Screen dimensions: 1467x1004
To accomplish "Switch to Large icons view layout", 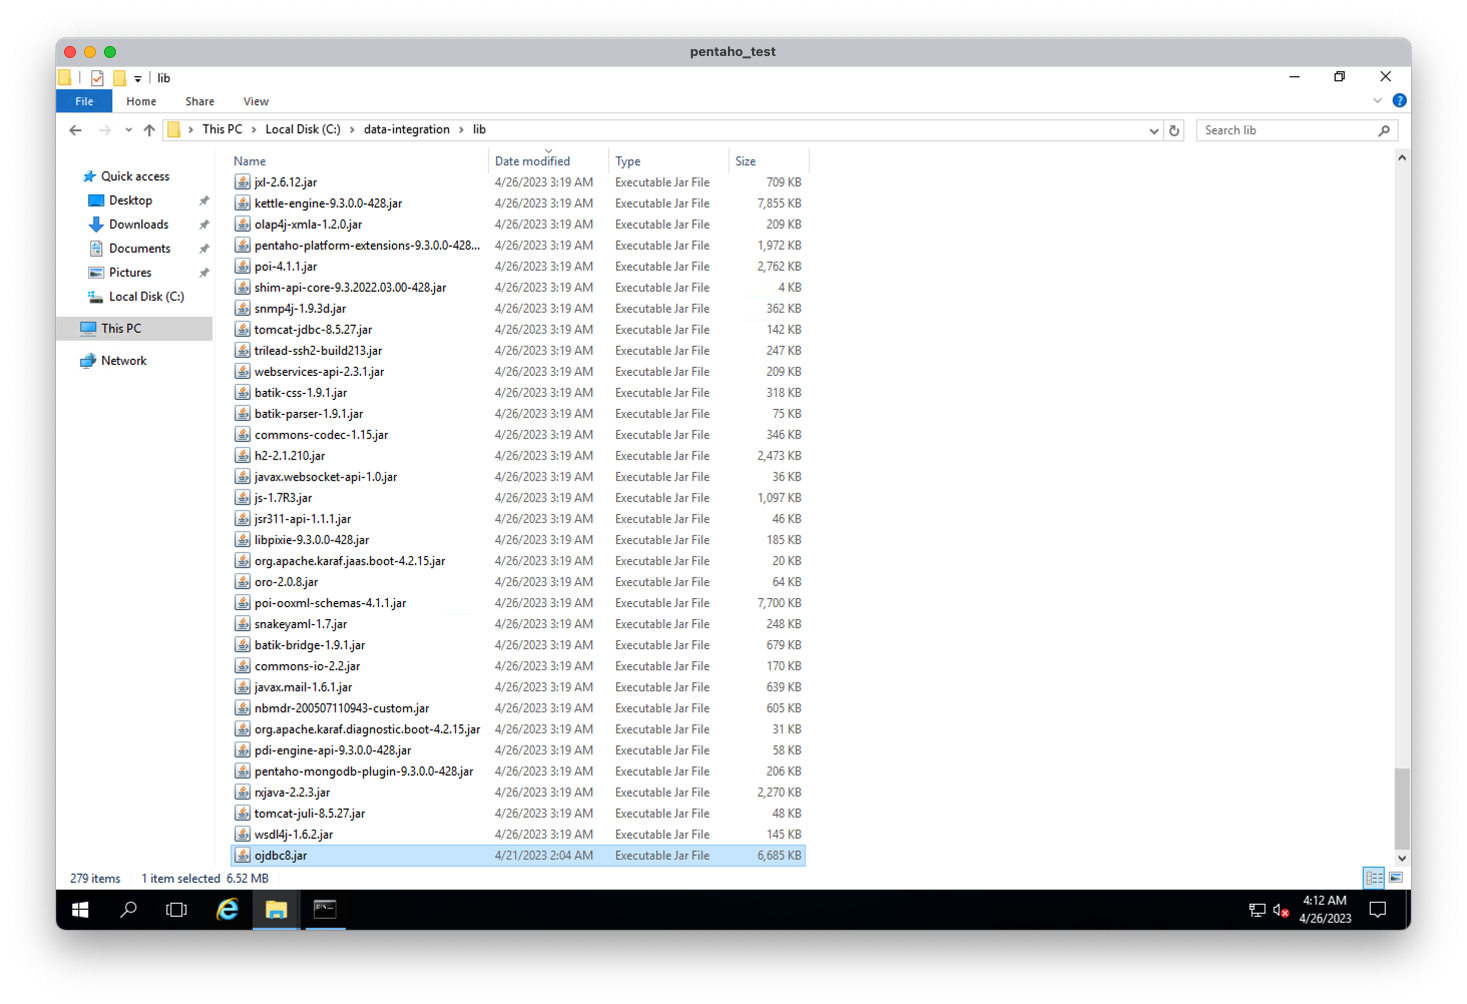I will coord(1396,878).
